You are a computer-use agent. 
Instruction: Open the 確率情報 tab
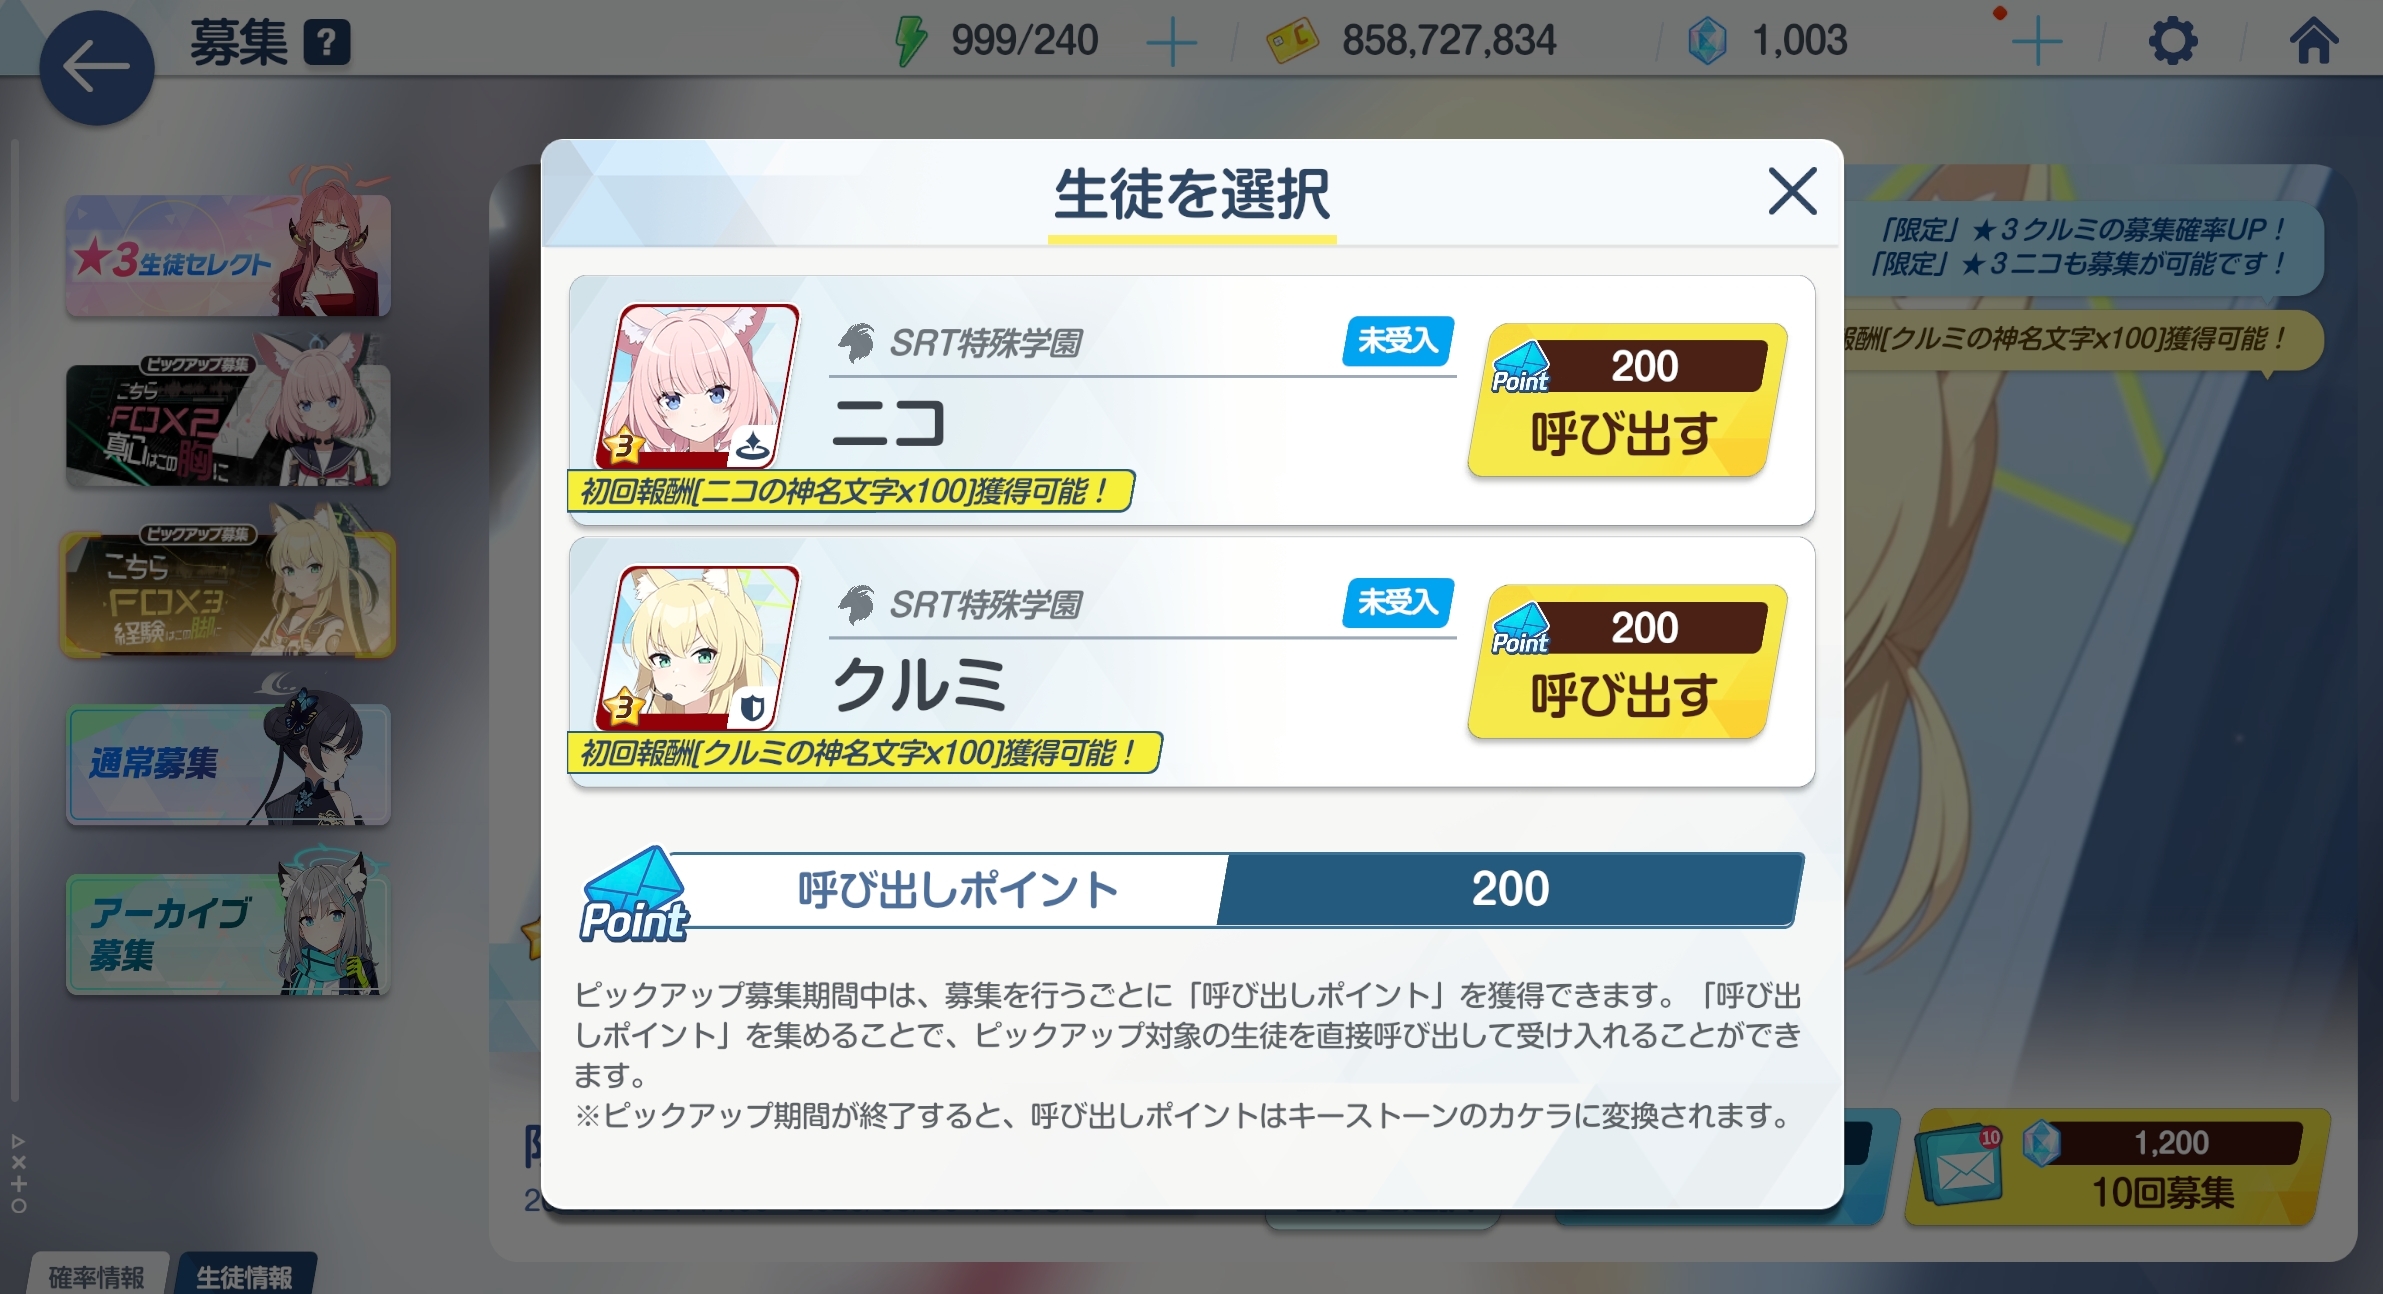point(97,1275)
